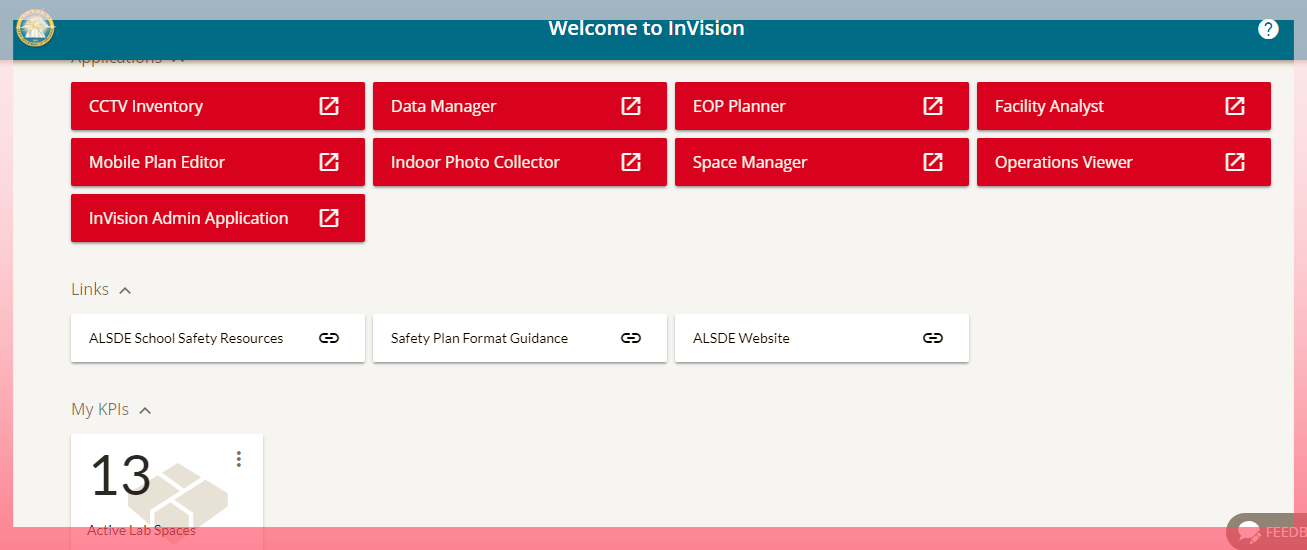The height and width of the screenshot is (550, 1307).
Task: Follow the ALSDE School Safety Resources link
Action: coord(218,338)
